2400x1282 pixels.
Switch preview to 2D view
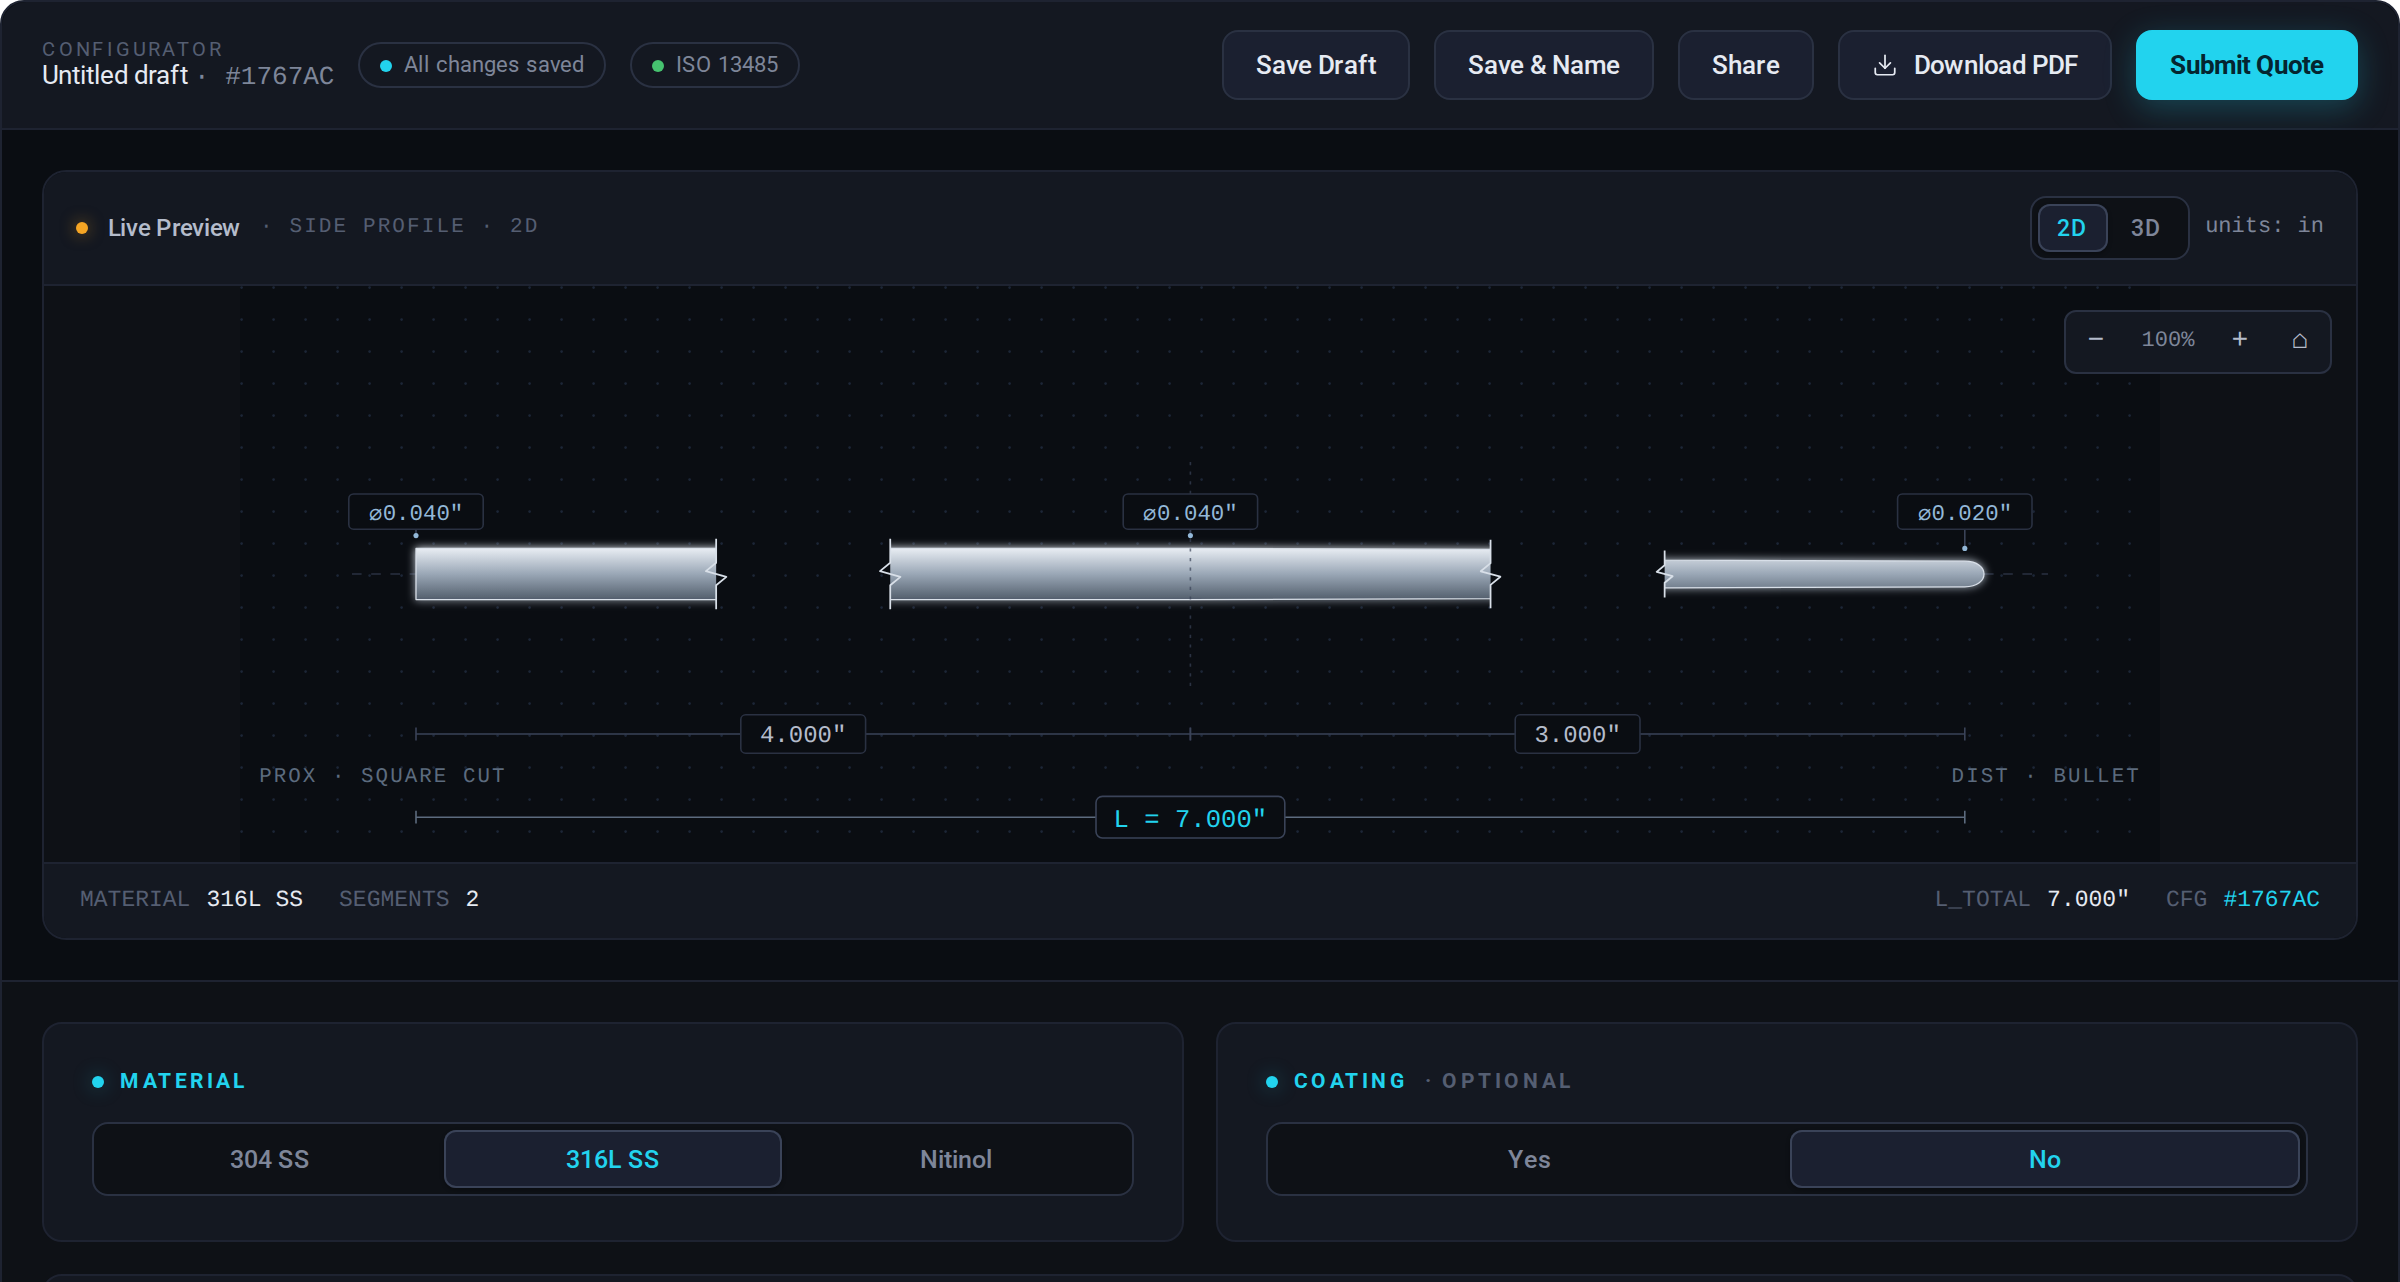2071,228
